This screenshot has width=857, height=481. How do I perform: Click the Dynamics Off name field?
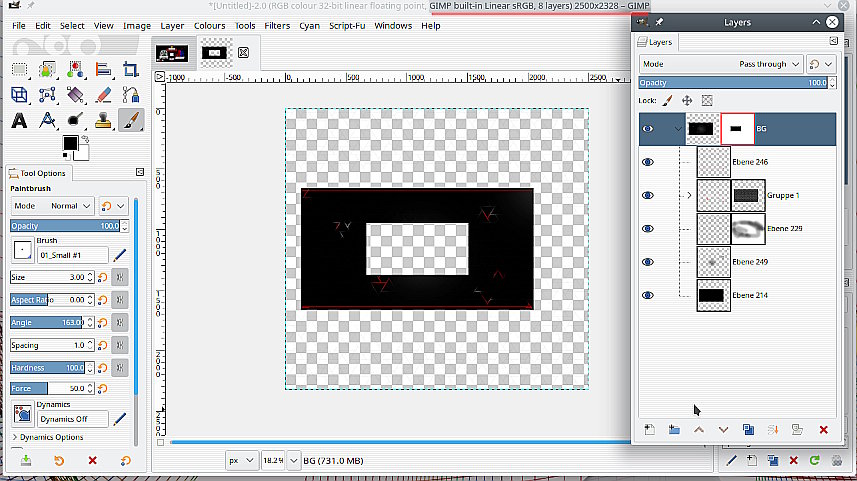point(72,419)
